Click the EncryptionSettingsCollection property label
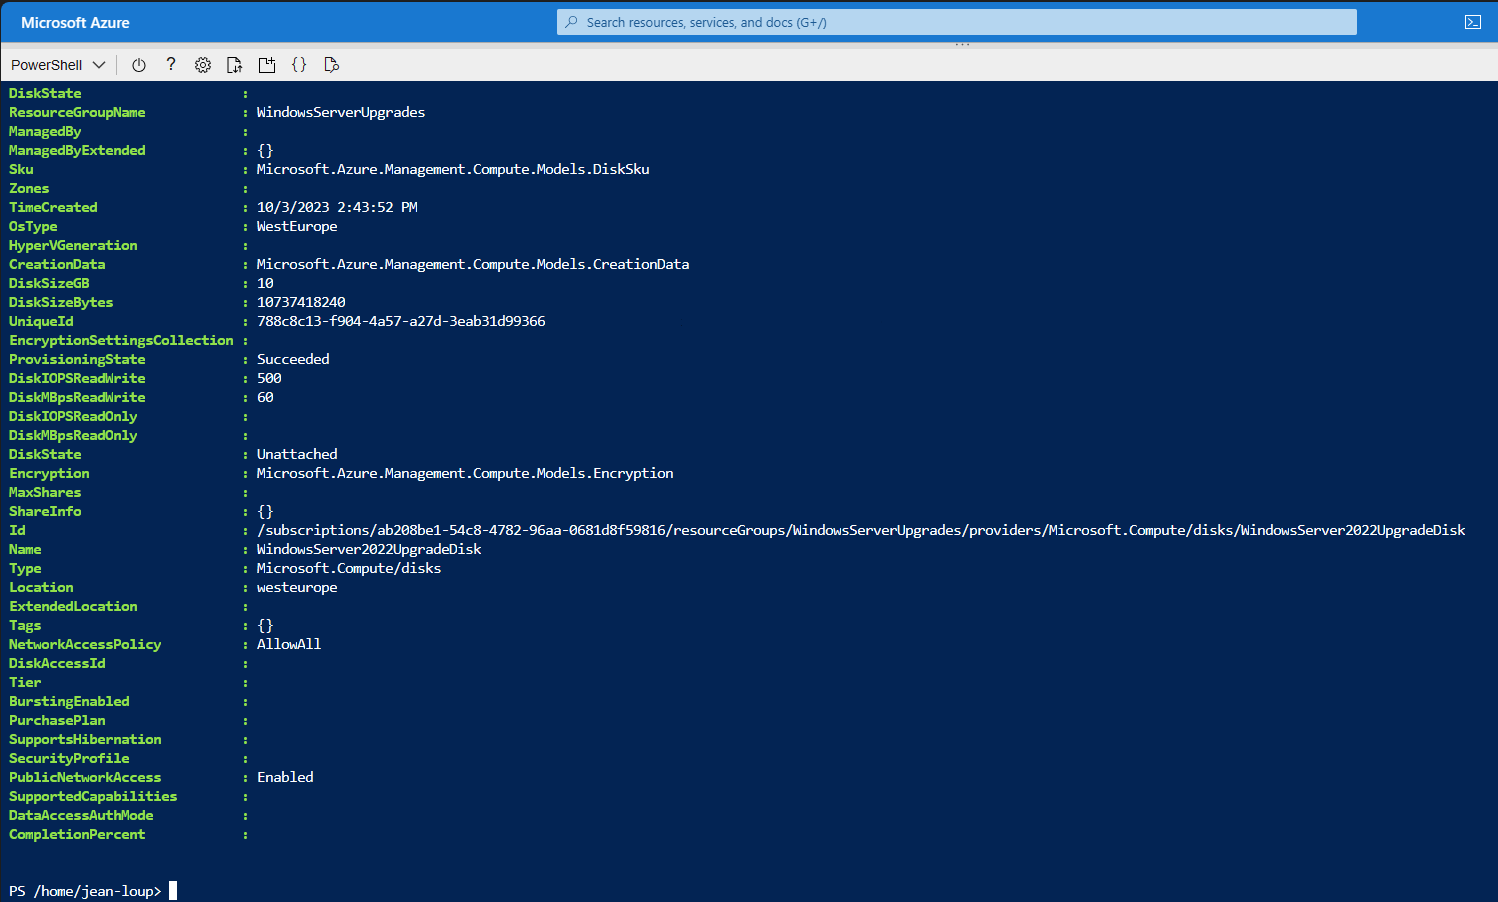Image resolution: width=1498 pixels, height=902 pixels. point(121,340)
